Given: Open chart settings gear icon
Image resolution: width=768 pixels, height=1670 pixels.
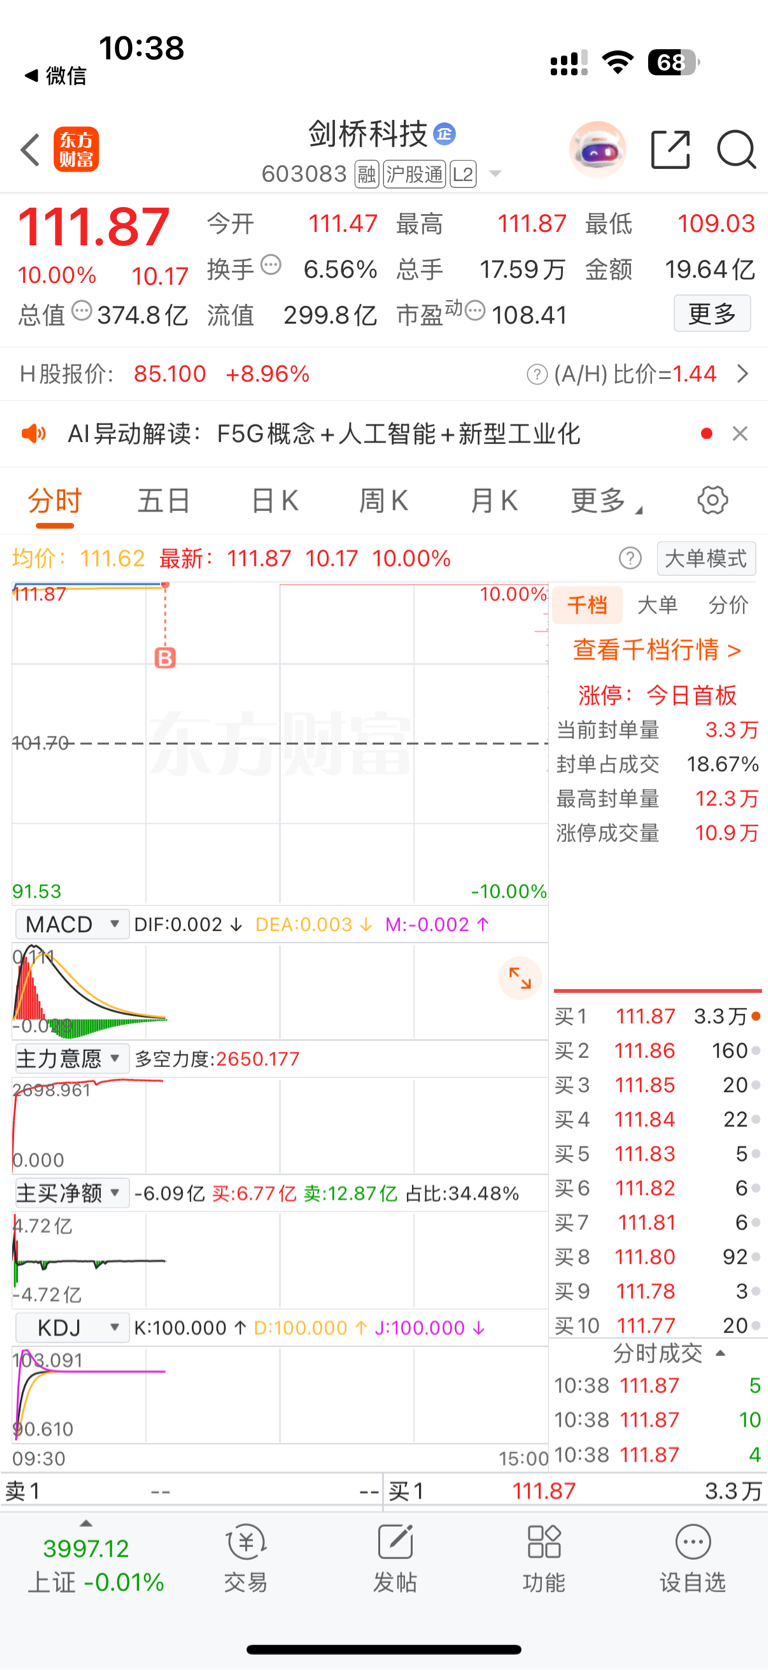Looking at the screenshot, I should pos(713,500).
